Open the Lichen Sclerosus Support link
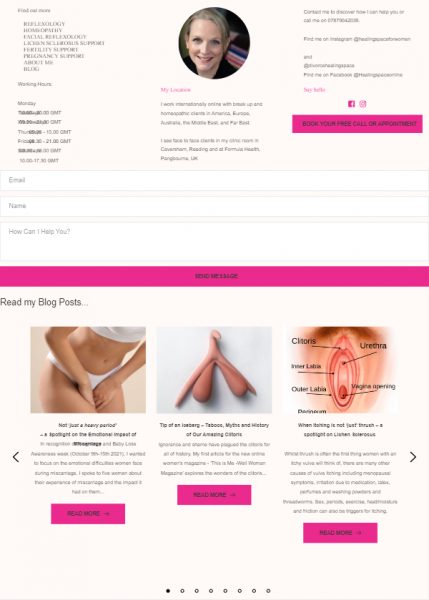 point(64,43)
